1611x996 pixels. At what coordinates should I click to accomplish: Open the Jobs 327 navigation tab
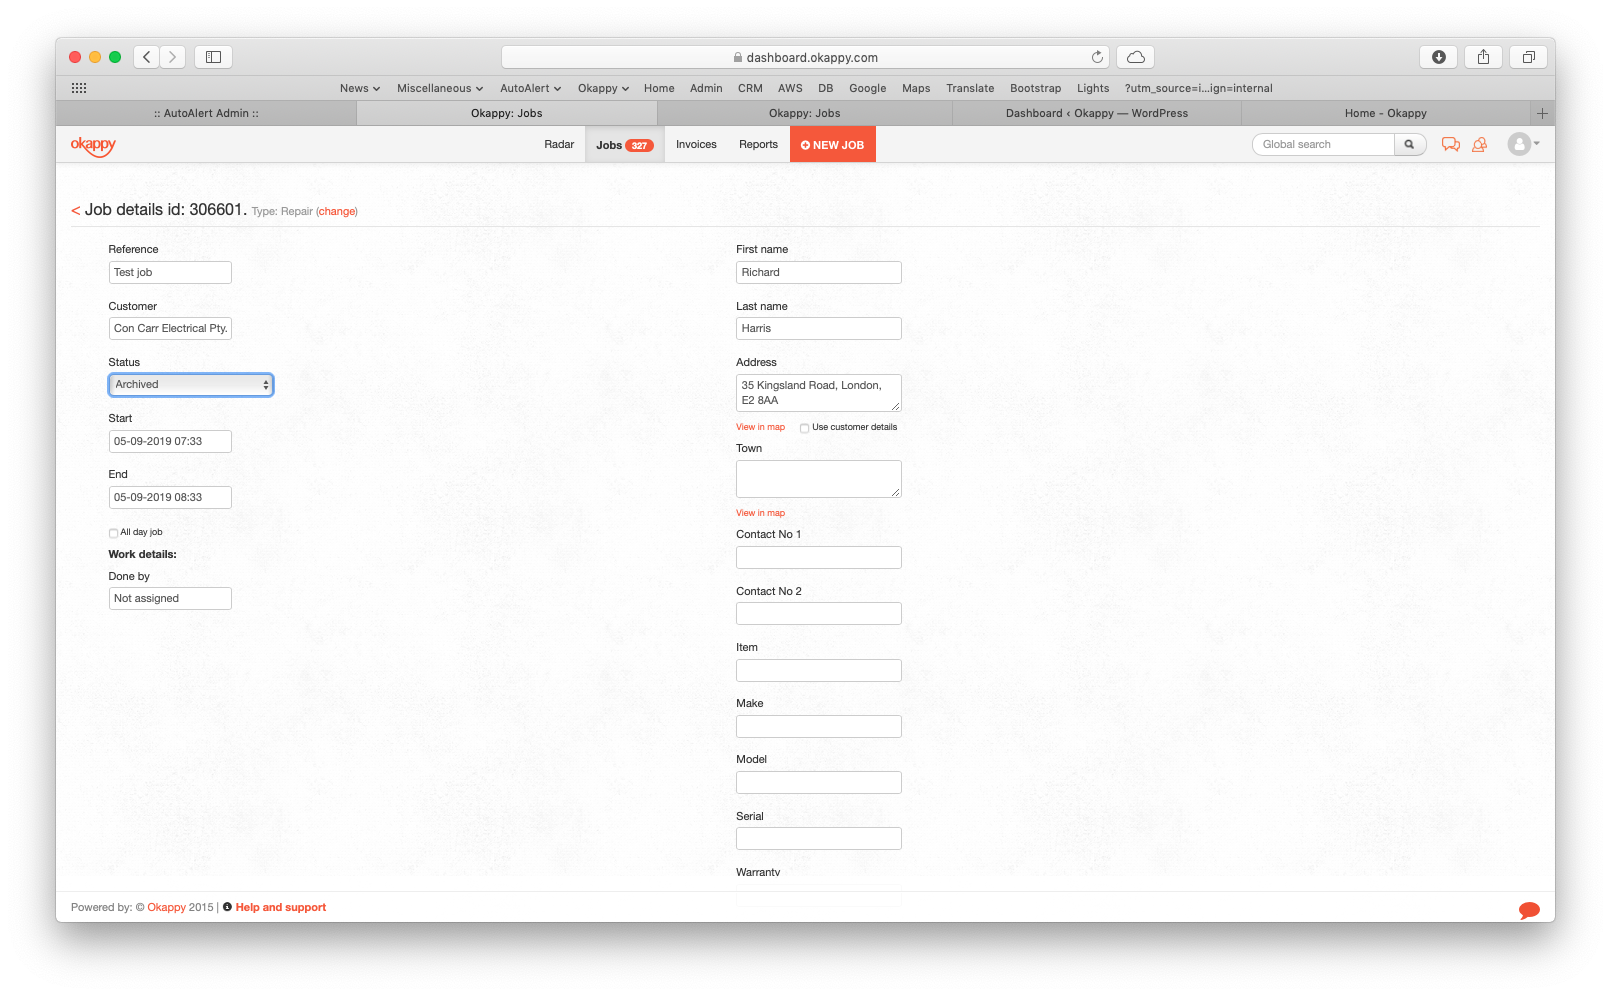[624, 145]
